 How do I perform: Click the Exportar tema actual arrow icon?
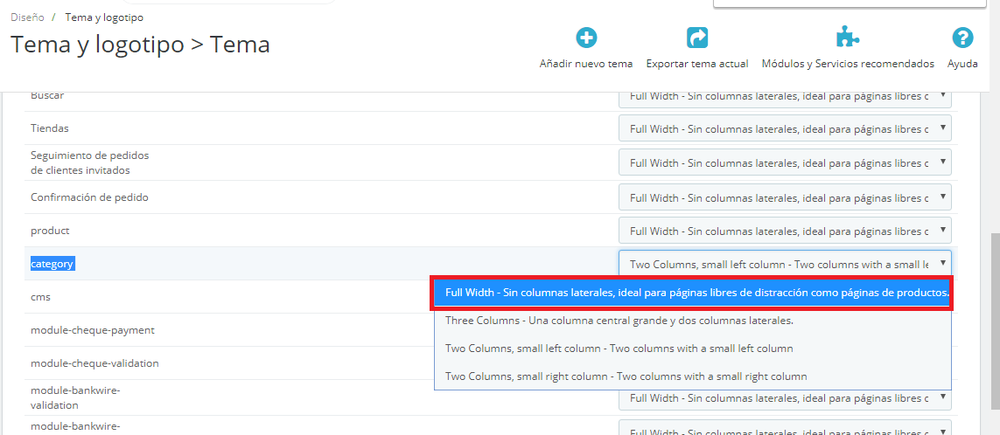[x=697, y=38]
